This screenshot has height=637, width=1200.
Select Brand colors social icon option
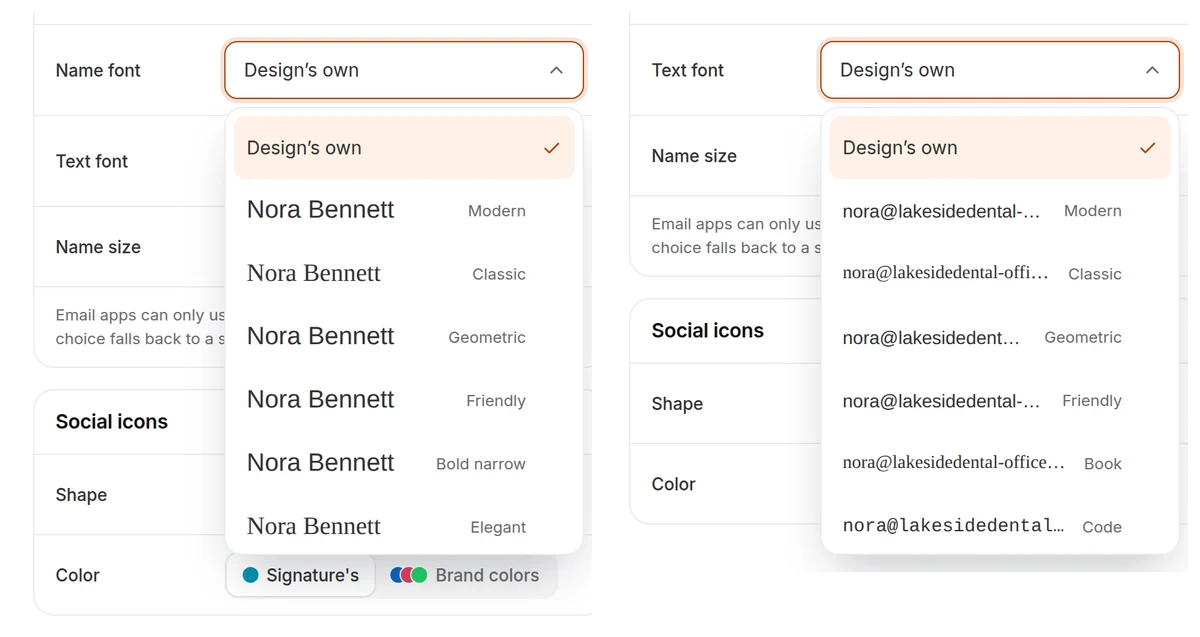tap(465, 575)
